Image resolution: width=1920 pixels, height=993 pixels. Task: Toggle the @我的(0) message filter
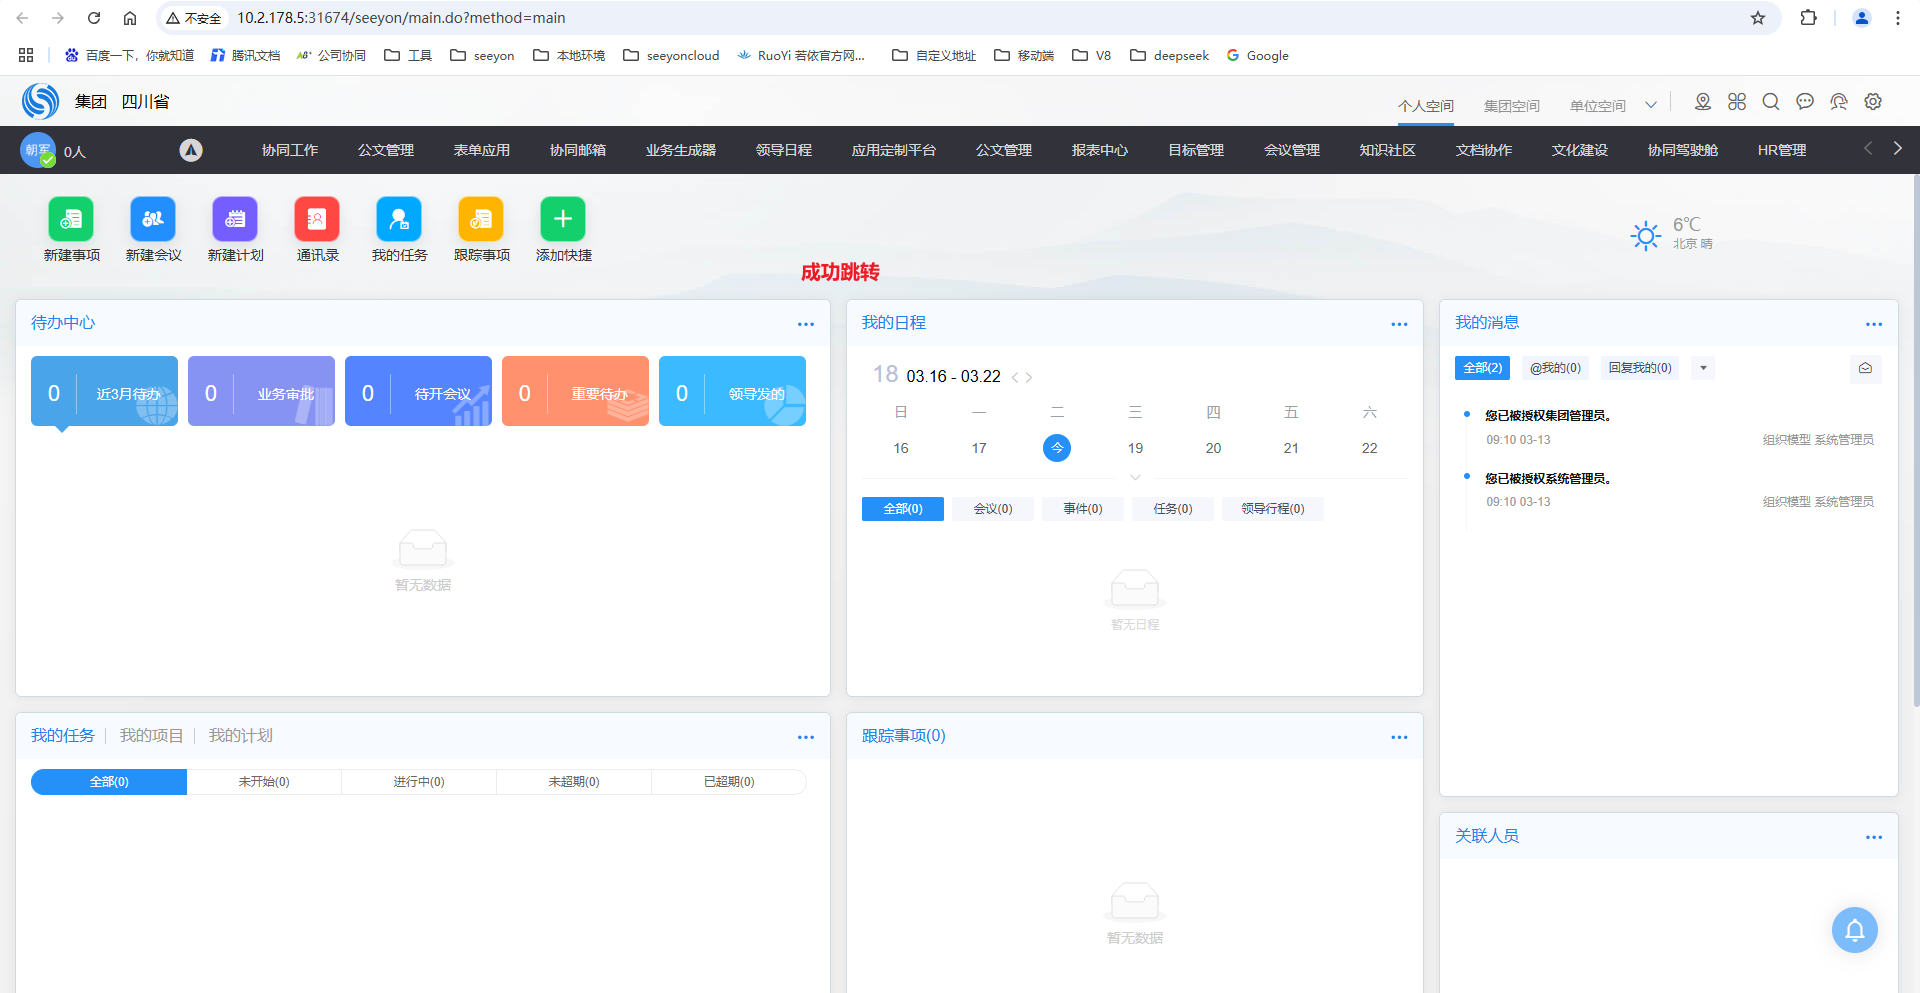[x=1555, y=368]
